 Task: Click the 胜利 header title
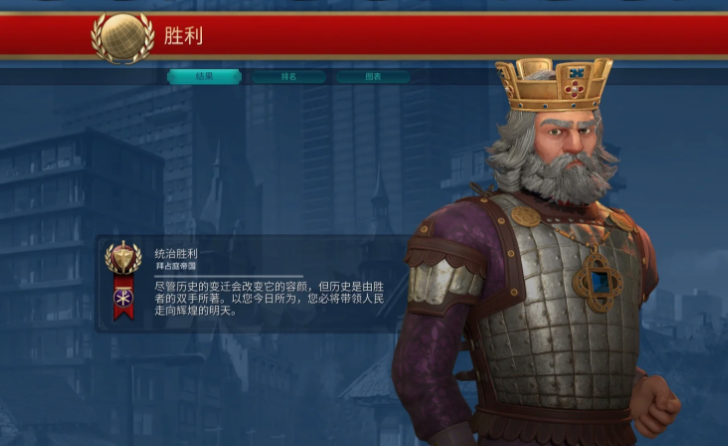183,36
